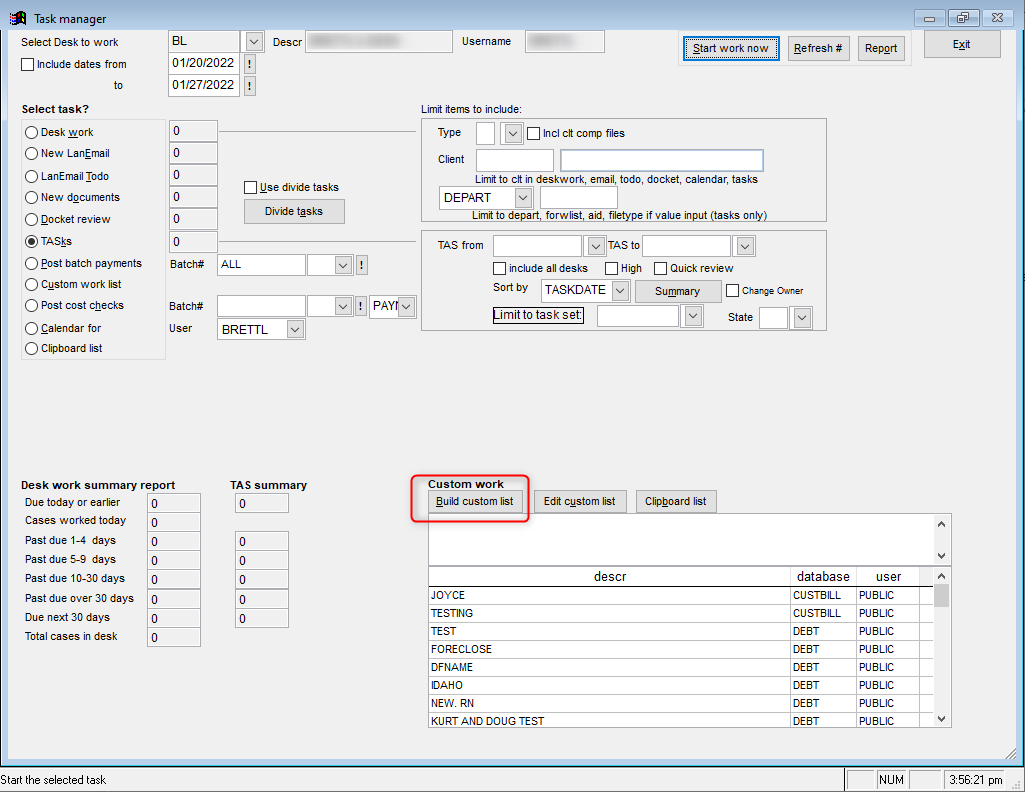
Task: Click scroll down arrow of custom list table
Action: 941,719
